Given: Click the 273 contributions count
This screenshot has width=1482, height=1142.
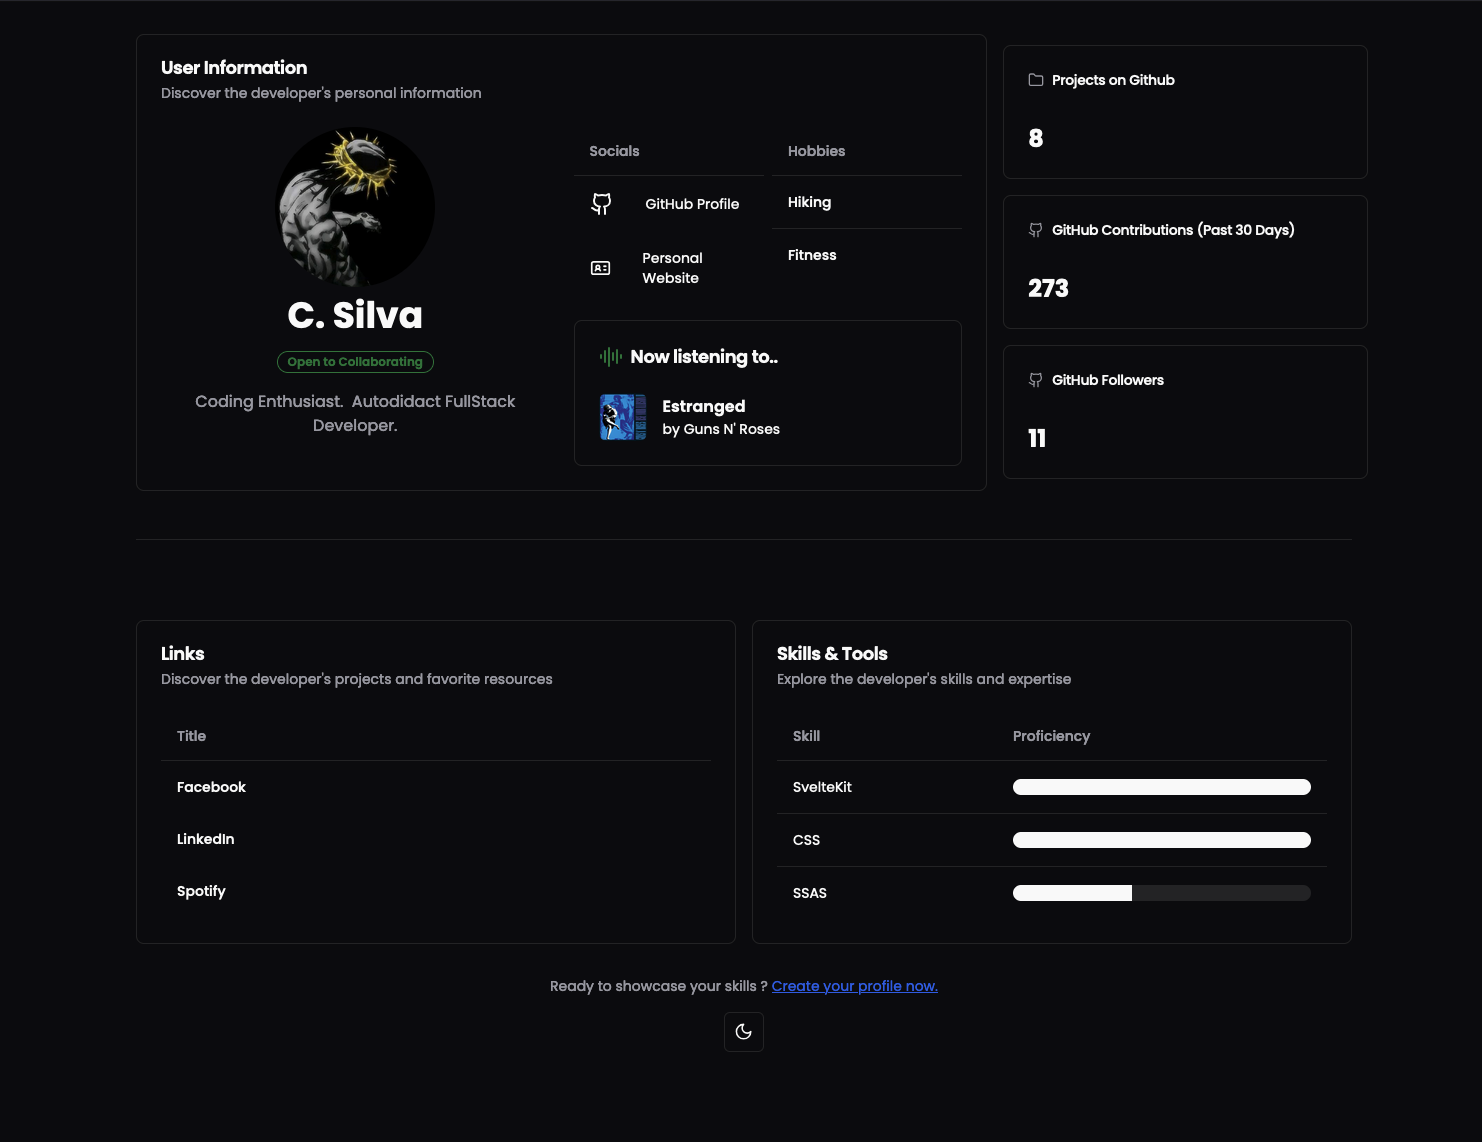Looking at the screenshot, I should pyautogui.click(x=1048, y=288).
